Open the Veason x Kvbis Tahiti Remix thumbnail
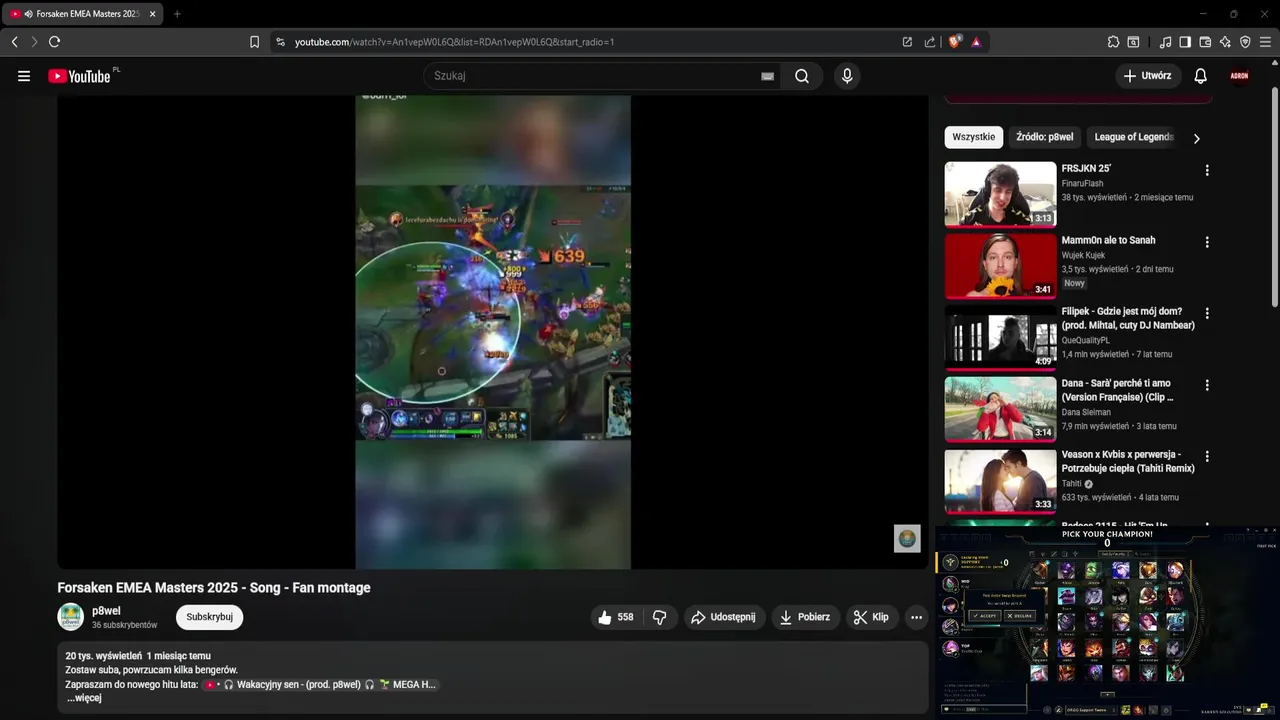The height and width of the screenshot is (720, 1280). [1000, 481]
